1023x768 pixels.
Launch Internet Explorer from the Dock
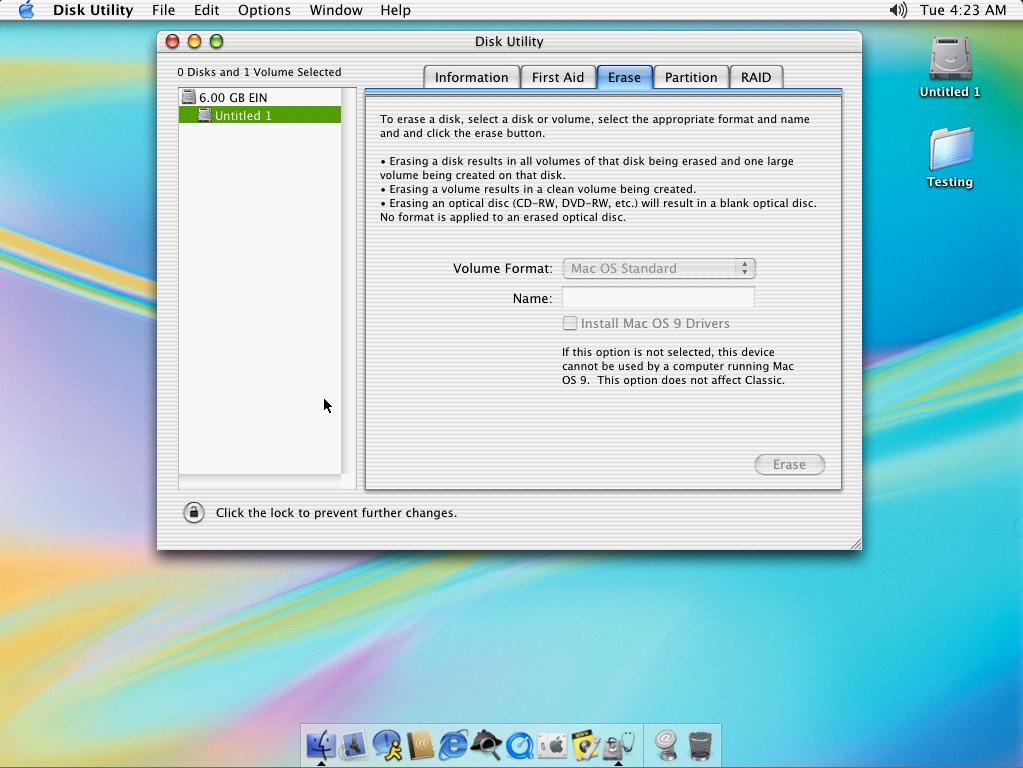(x=453, y=745)
